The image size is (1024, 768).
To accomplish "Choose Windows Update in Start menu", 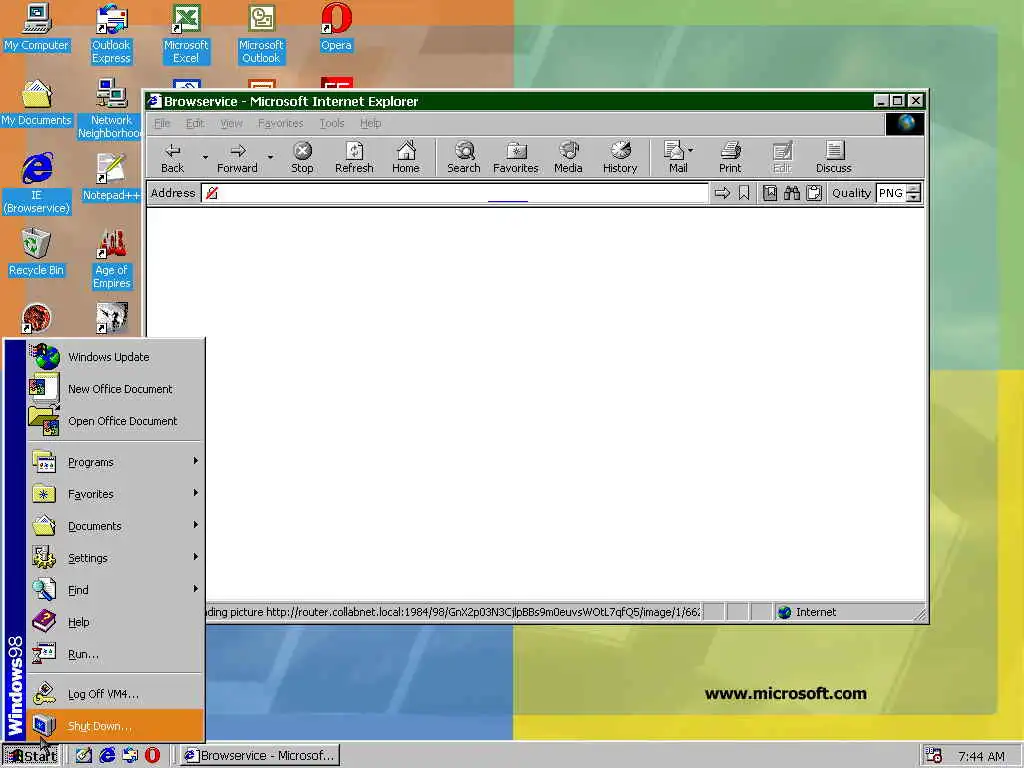I will click(x=115, y=357).
